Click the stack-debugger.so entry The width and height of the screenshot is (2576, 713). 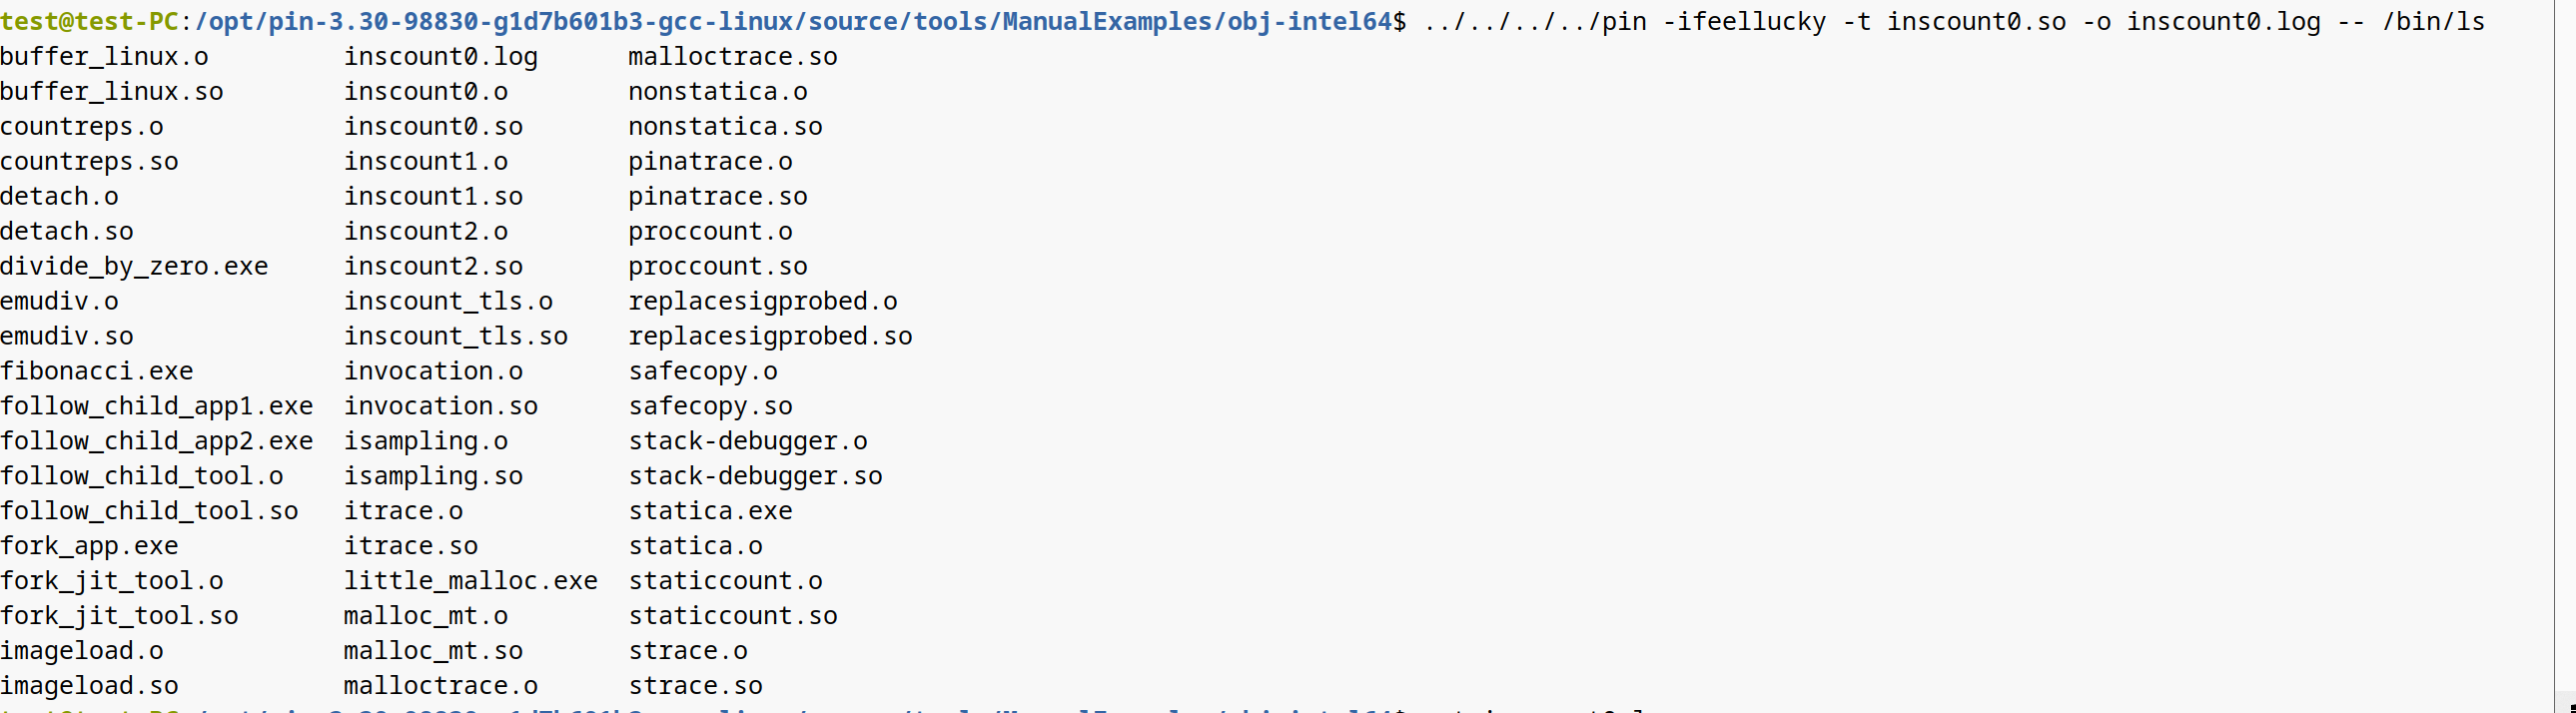(755, 476)
